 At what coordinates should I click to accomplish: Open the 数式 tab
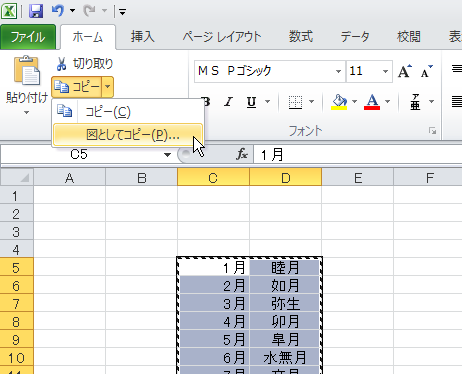coord(301,37)
